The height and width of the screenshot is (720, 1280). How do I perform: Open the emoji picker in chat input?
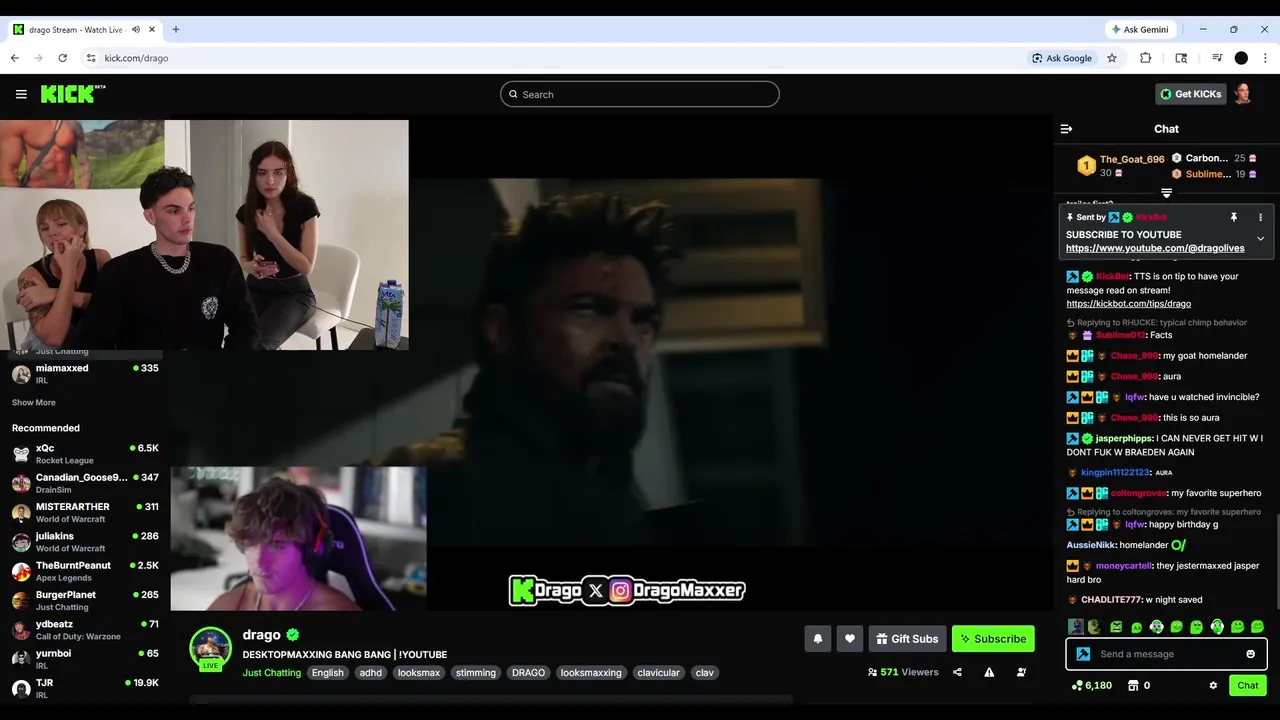click(1250, 654)
